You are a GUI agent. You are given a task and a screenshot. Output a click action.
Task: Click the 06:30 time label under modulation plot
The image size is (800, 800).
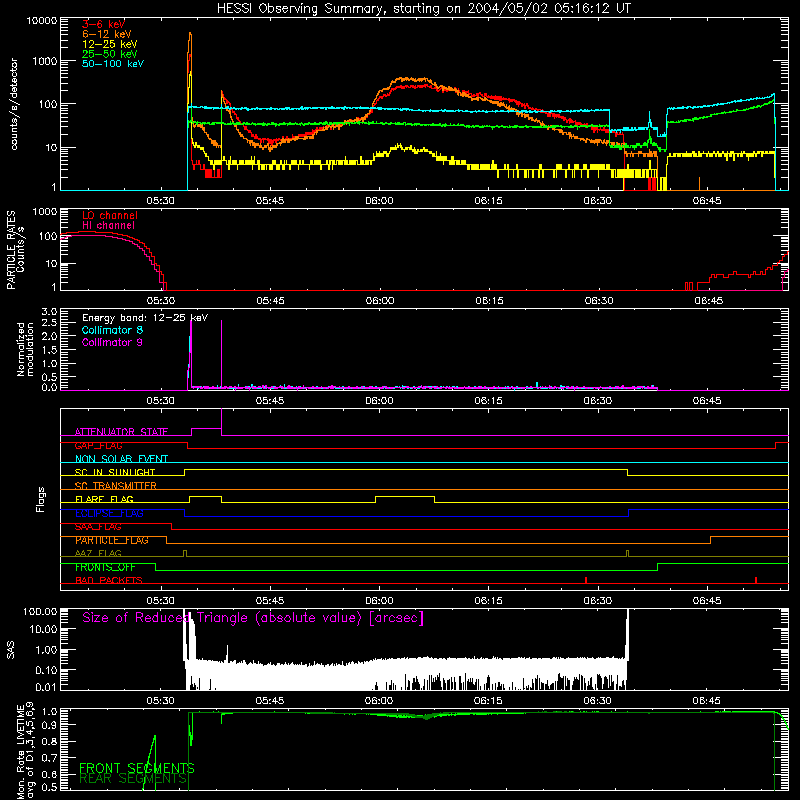pos(597,401)
